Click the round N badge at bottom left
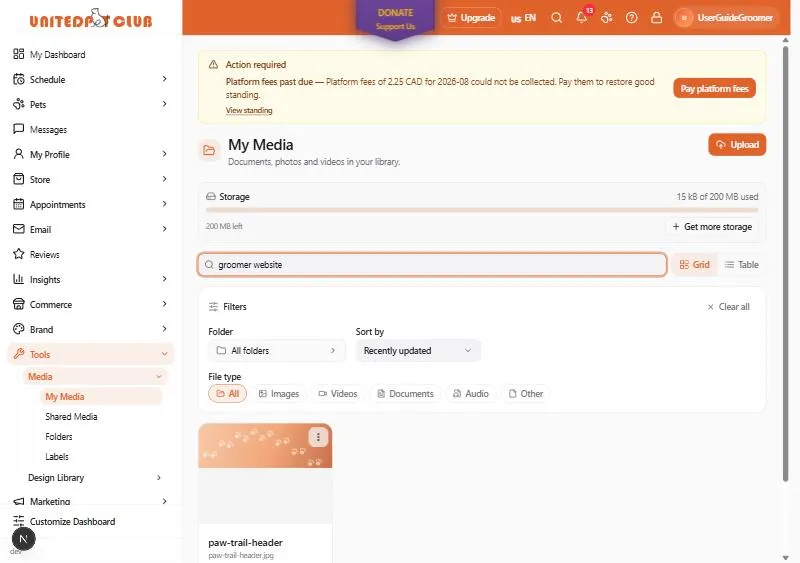 [23, 538]
